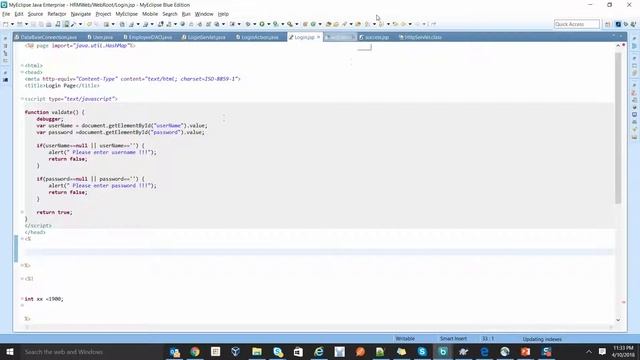Screen dimensions: 640x360
Task: Open the Window menu
Action: (x=204, y=14)
